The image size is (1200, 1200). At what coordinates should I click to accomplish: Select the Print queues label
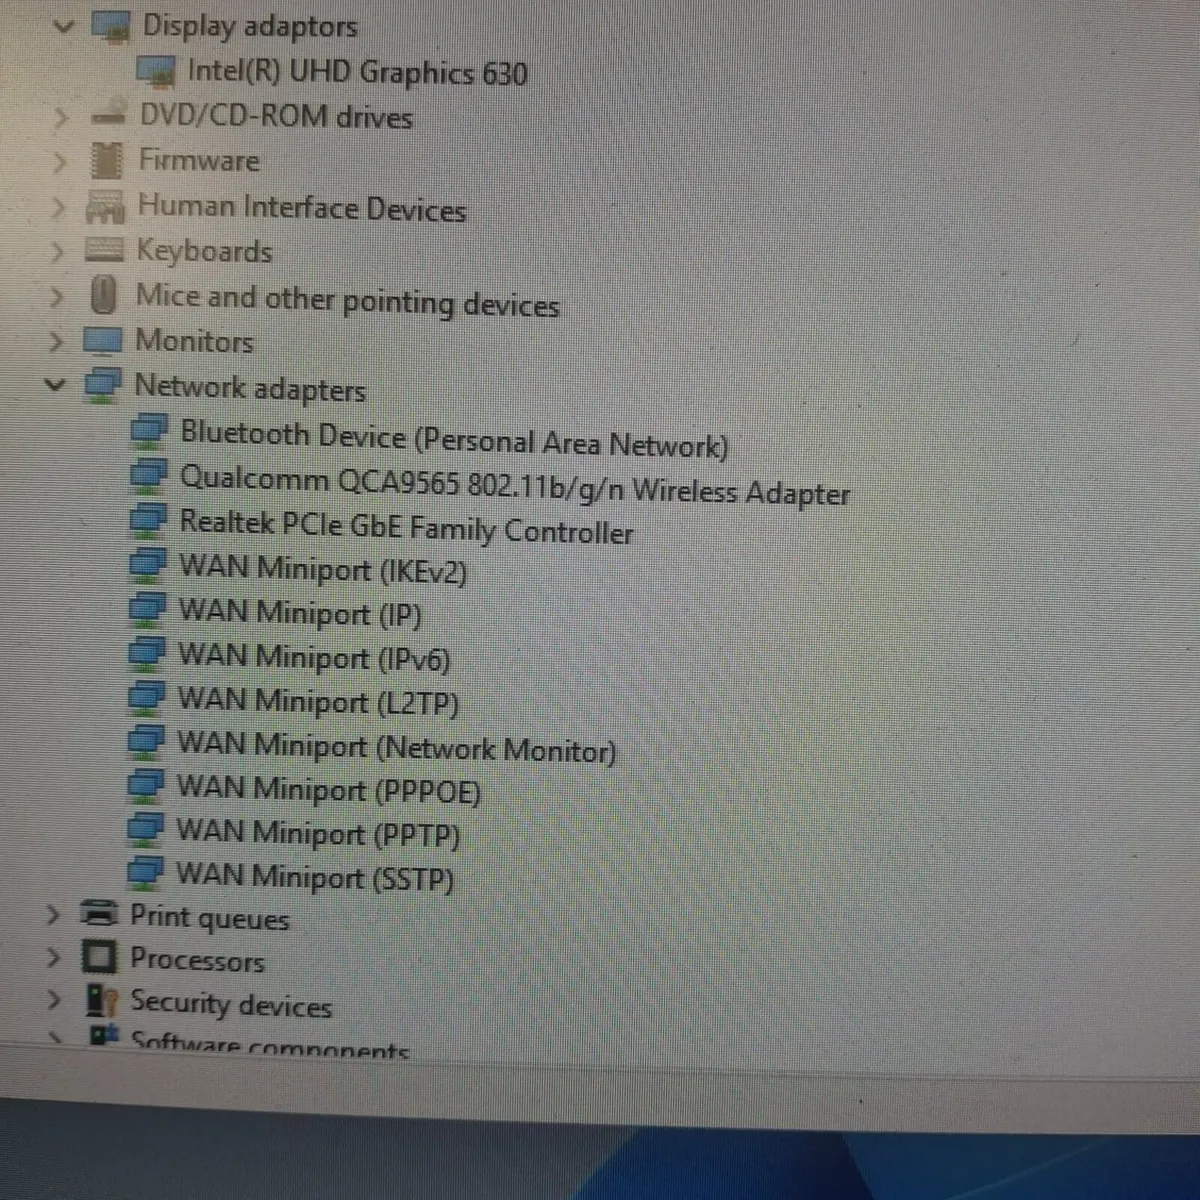coord(209,918)
